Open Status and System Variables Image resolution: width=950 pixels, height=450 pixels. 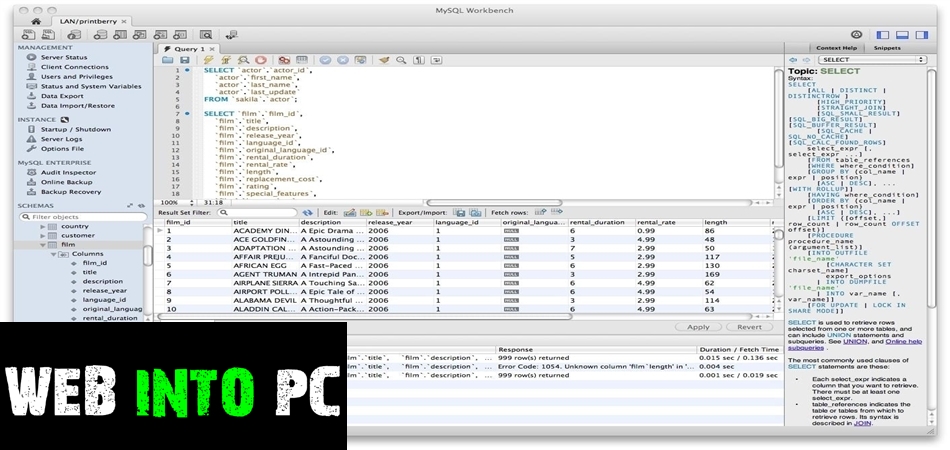[91, 87]
